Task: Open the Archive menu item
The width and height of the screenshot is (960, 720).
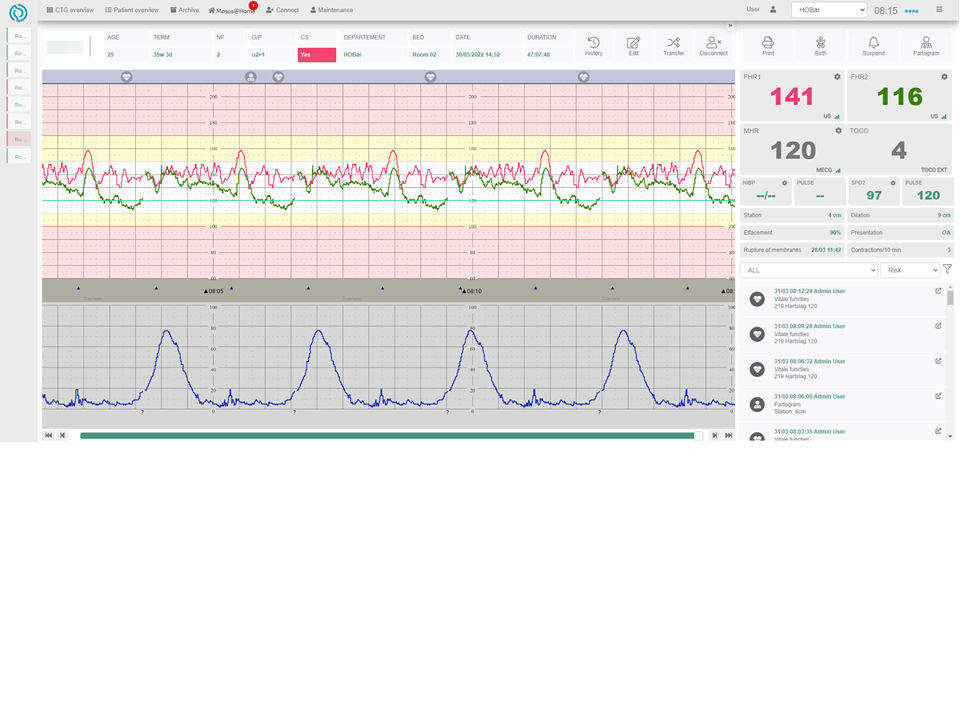Action: (184, 10)
